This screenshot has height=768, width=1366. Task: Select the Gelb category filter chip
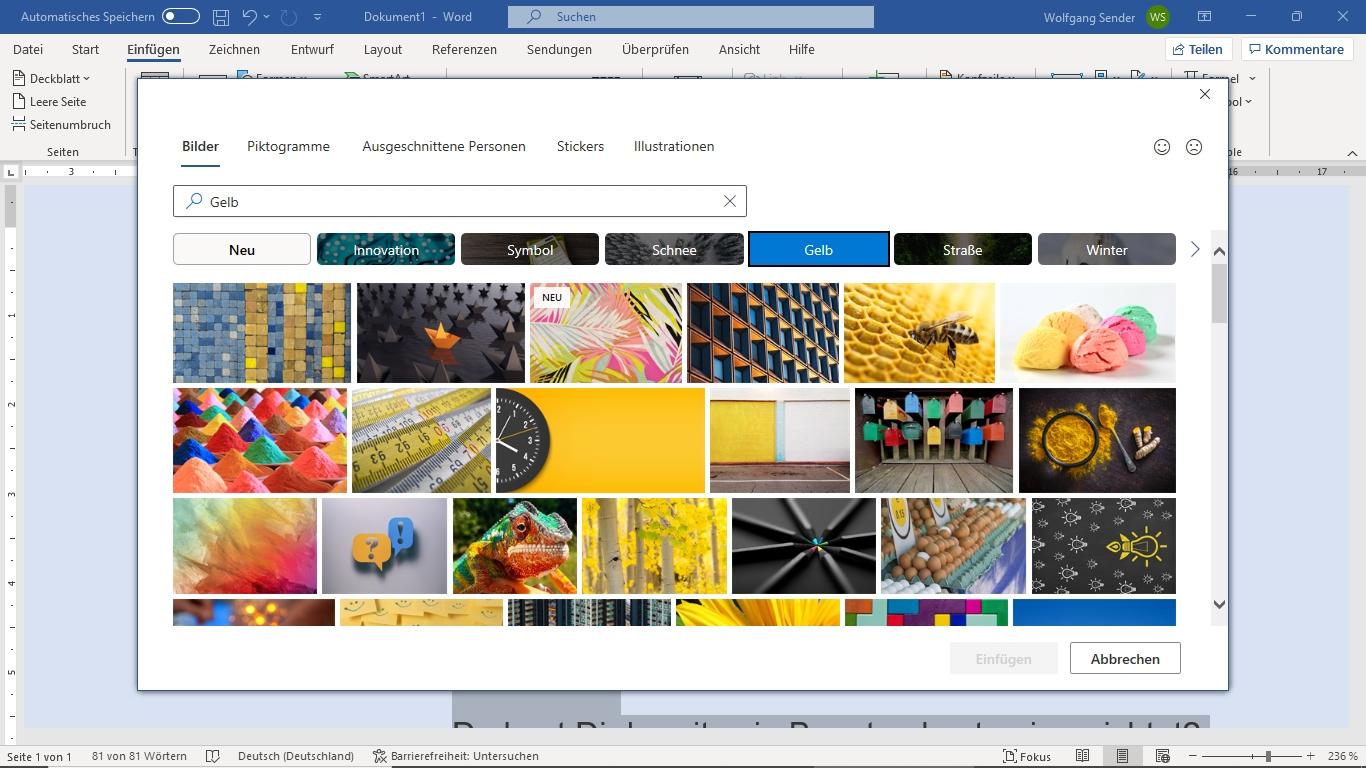(x=818, y=250)
